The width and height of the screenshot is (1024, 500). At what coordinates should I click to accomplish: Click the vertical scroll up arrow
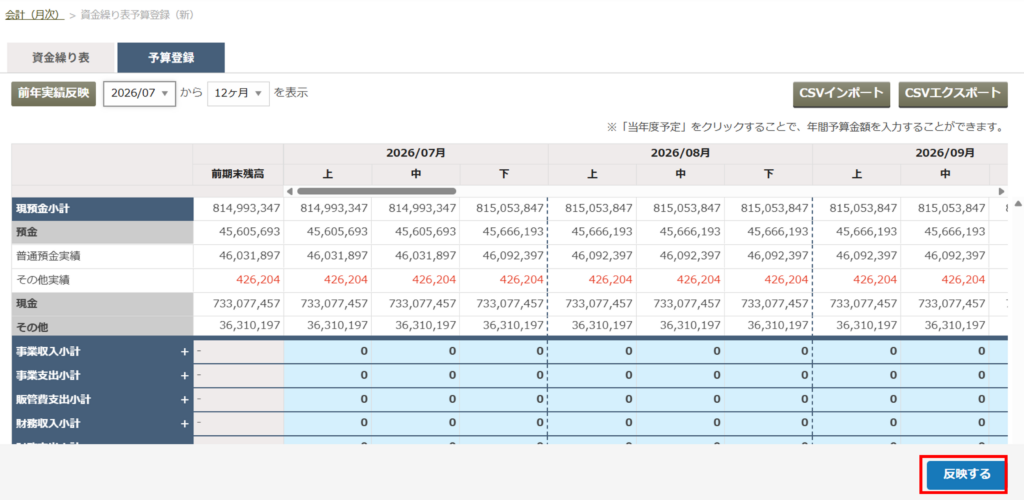point(1017,203)
